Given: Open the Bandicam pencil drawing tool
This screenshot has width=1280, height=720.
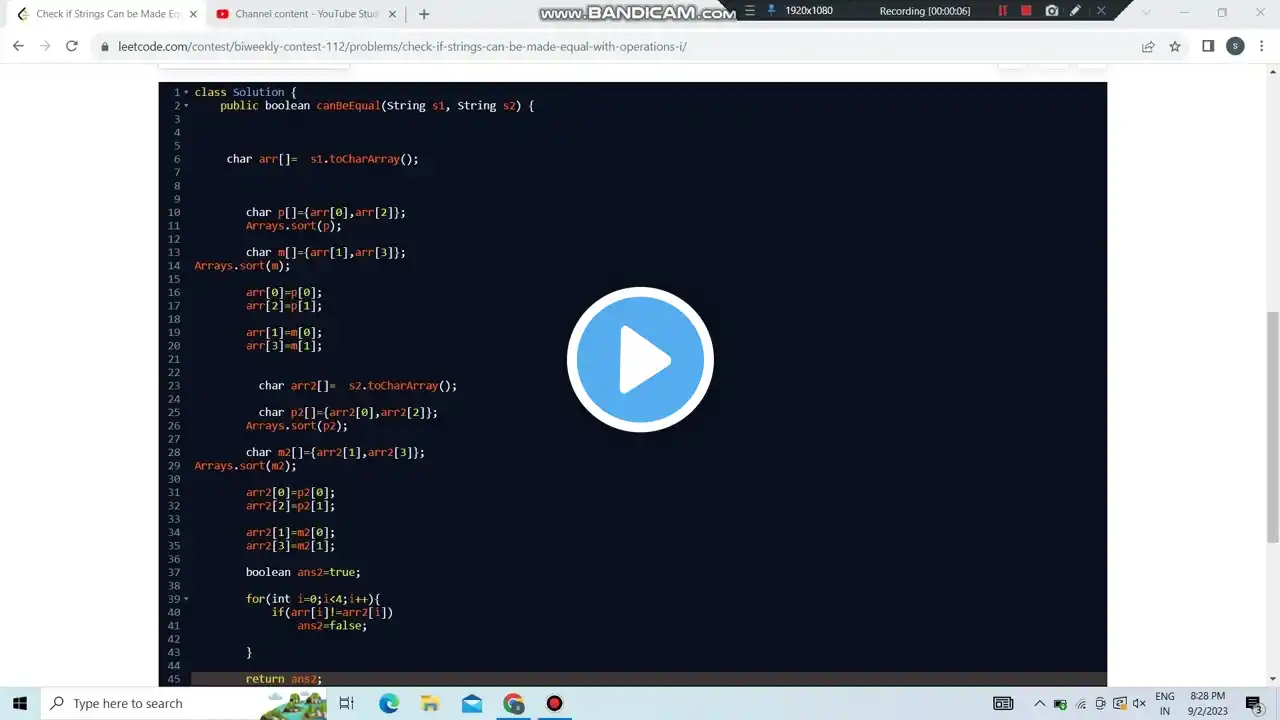Looking at the screenshot, I should point(1076,11).
